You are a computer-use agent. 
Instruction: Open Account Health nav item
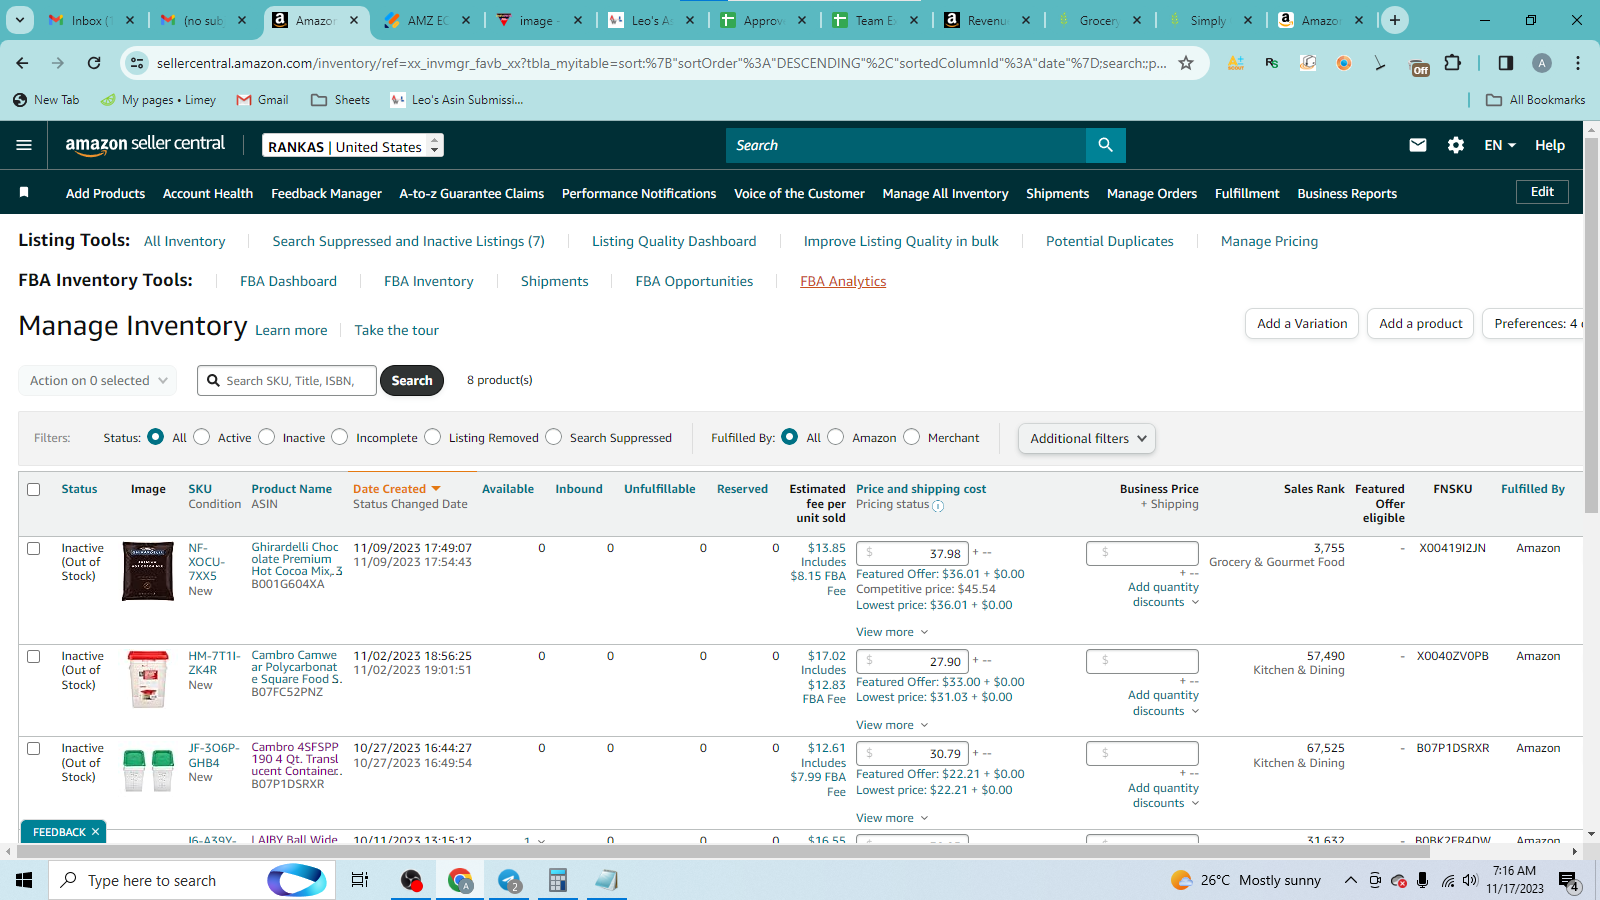208,193
